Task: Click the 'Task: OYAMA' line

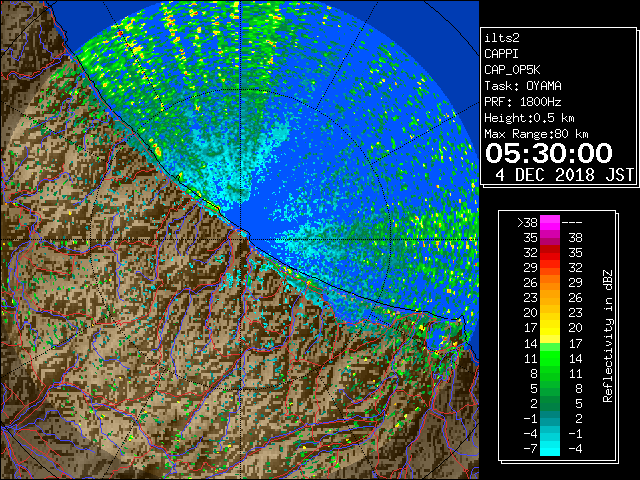Action: click(x=523, y=86)
